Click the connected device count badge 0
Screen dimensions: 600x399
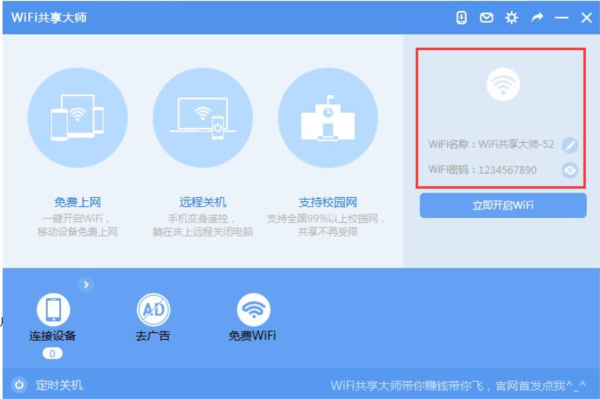click(52, 353)
